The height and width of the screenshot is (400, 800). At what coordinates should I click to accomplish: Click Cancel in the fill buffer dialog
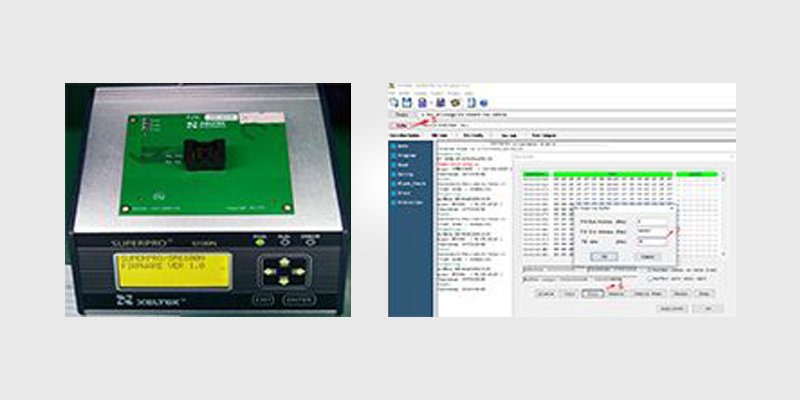coord(647,257)
